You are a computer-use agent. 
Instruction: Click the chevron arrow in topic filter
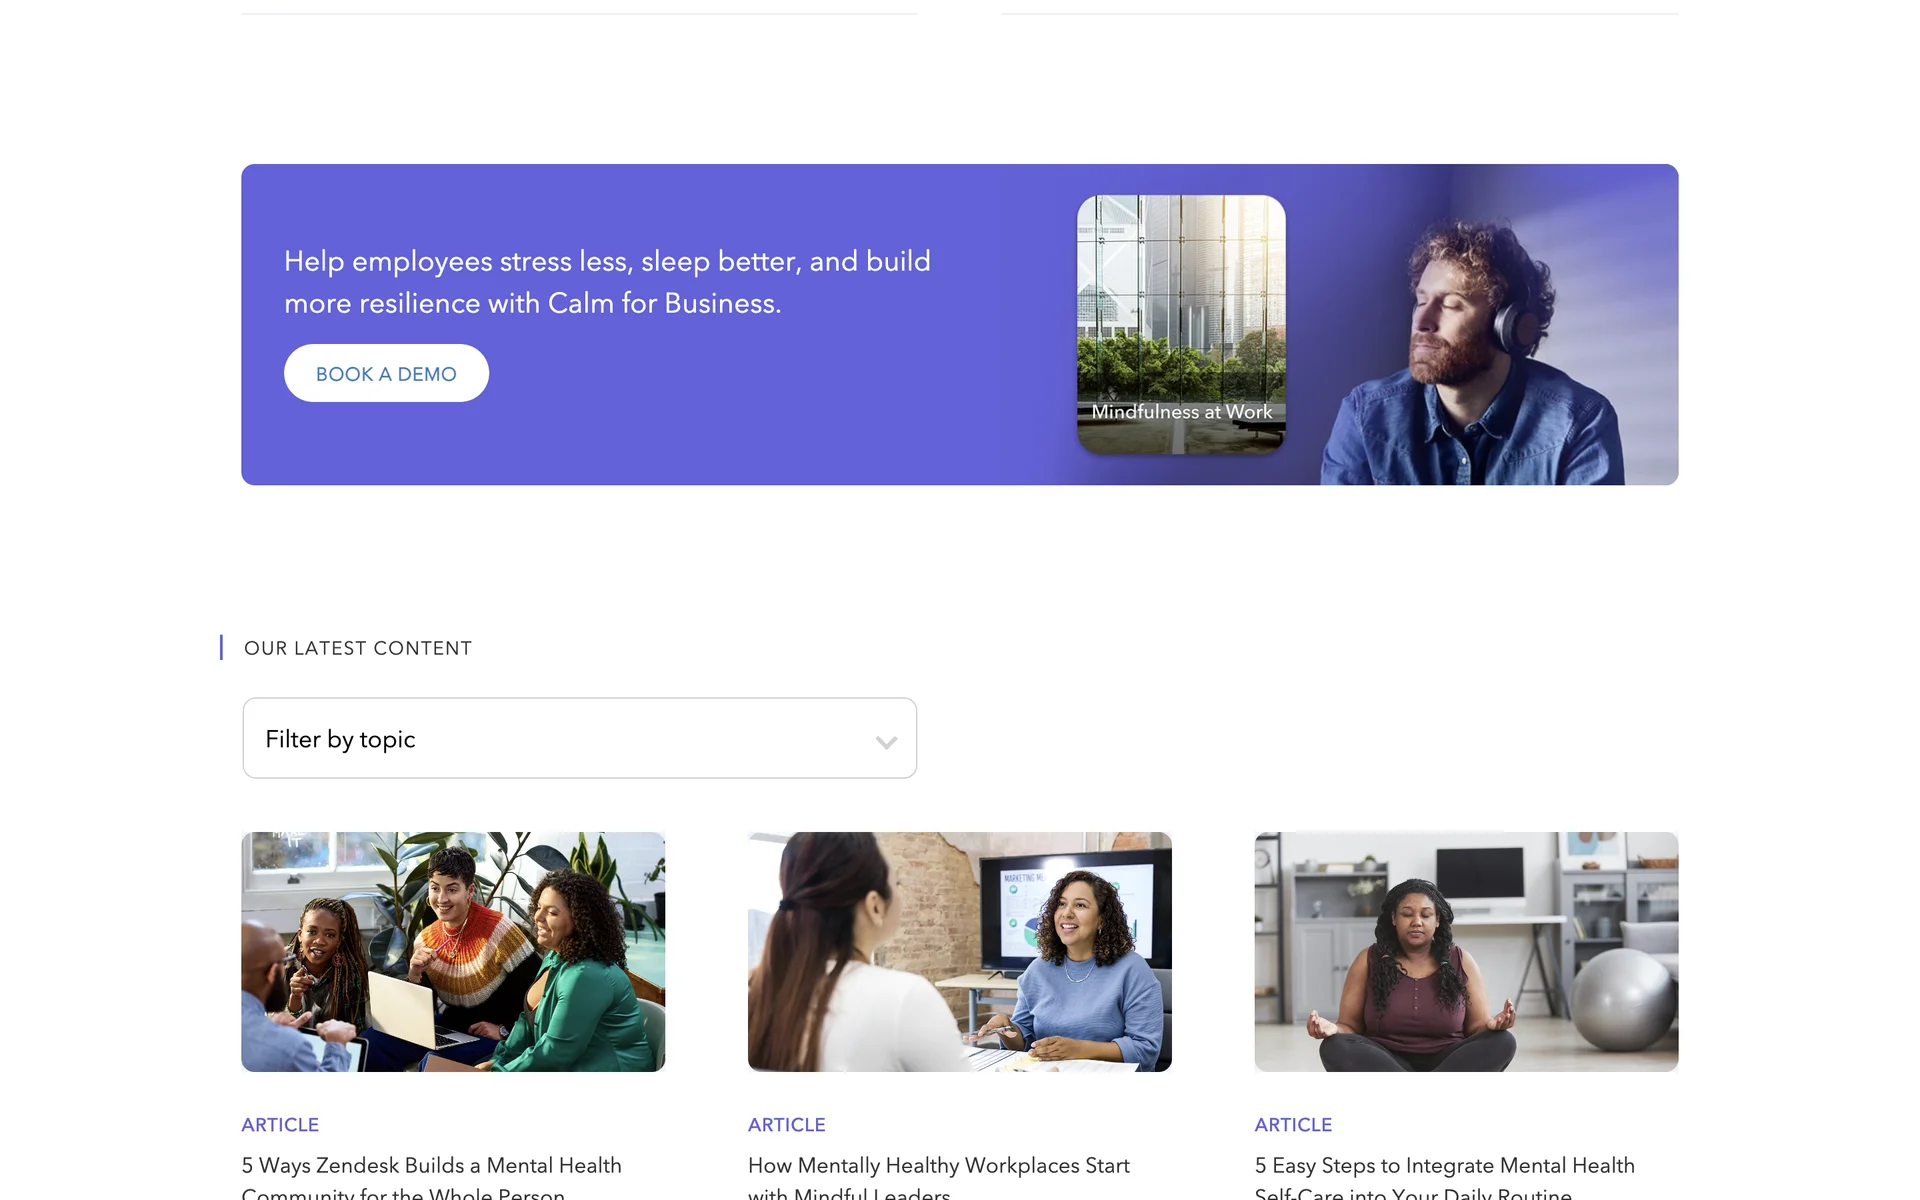coord(886,742)
